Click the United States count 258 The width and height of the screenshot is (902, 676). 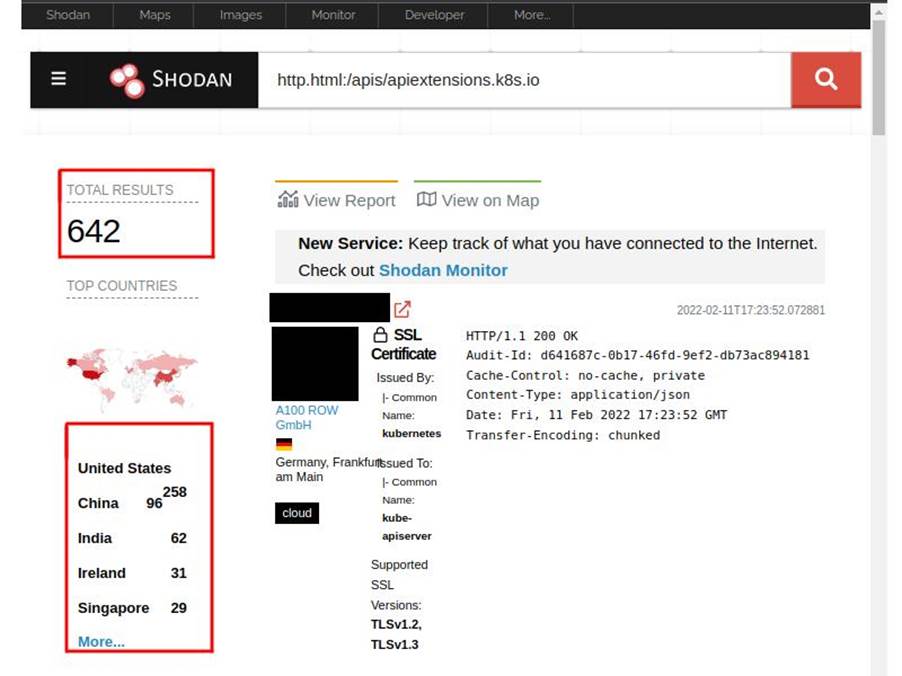(175, 492)
